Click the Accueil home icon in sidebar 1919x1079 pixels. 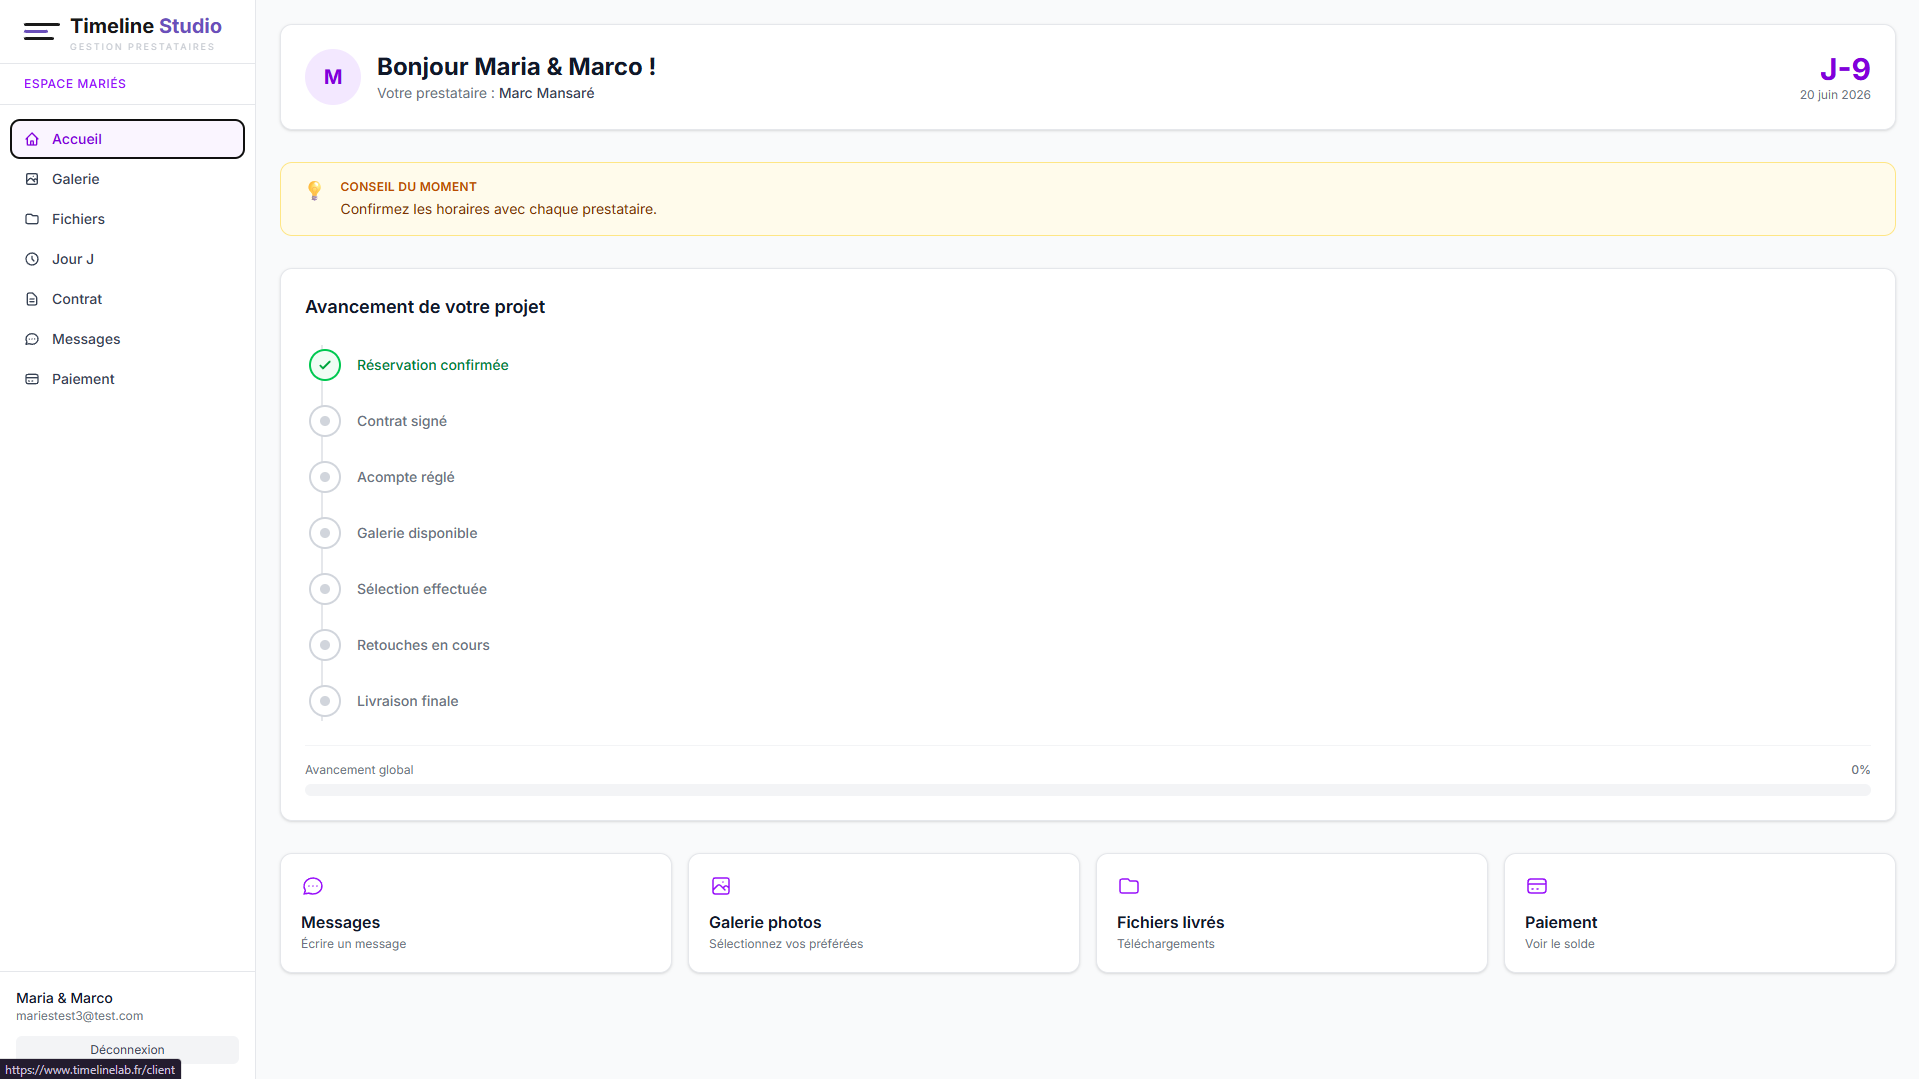coord(32,139)
